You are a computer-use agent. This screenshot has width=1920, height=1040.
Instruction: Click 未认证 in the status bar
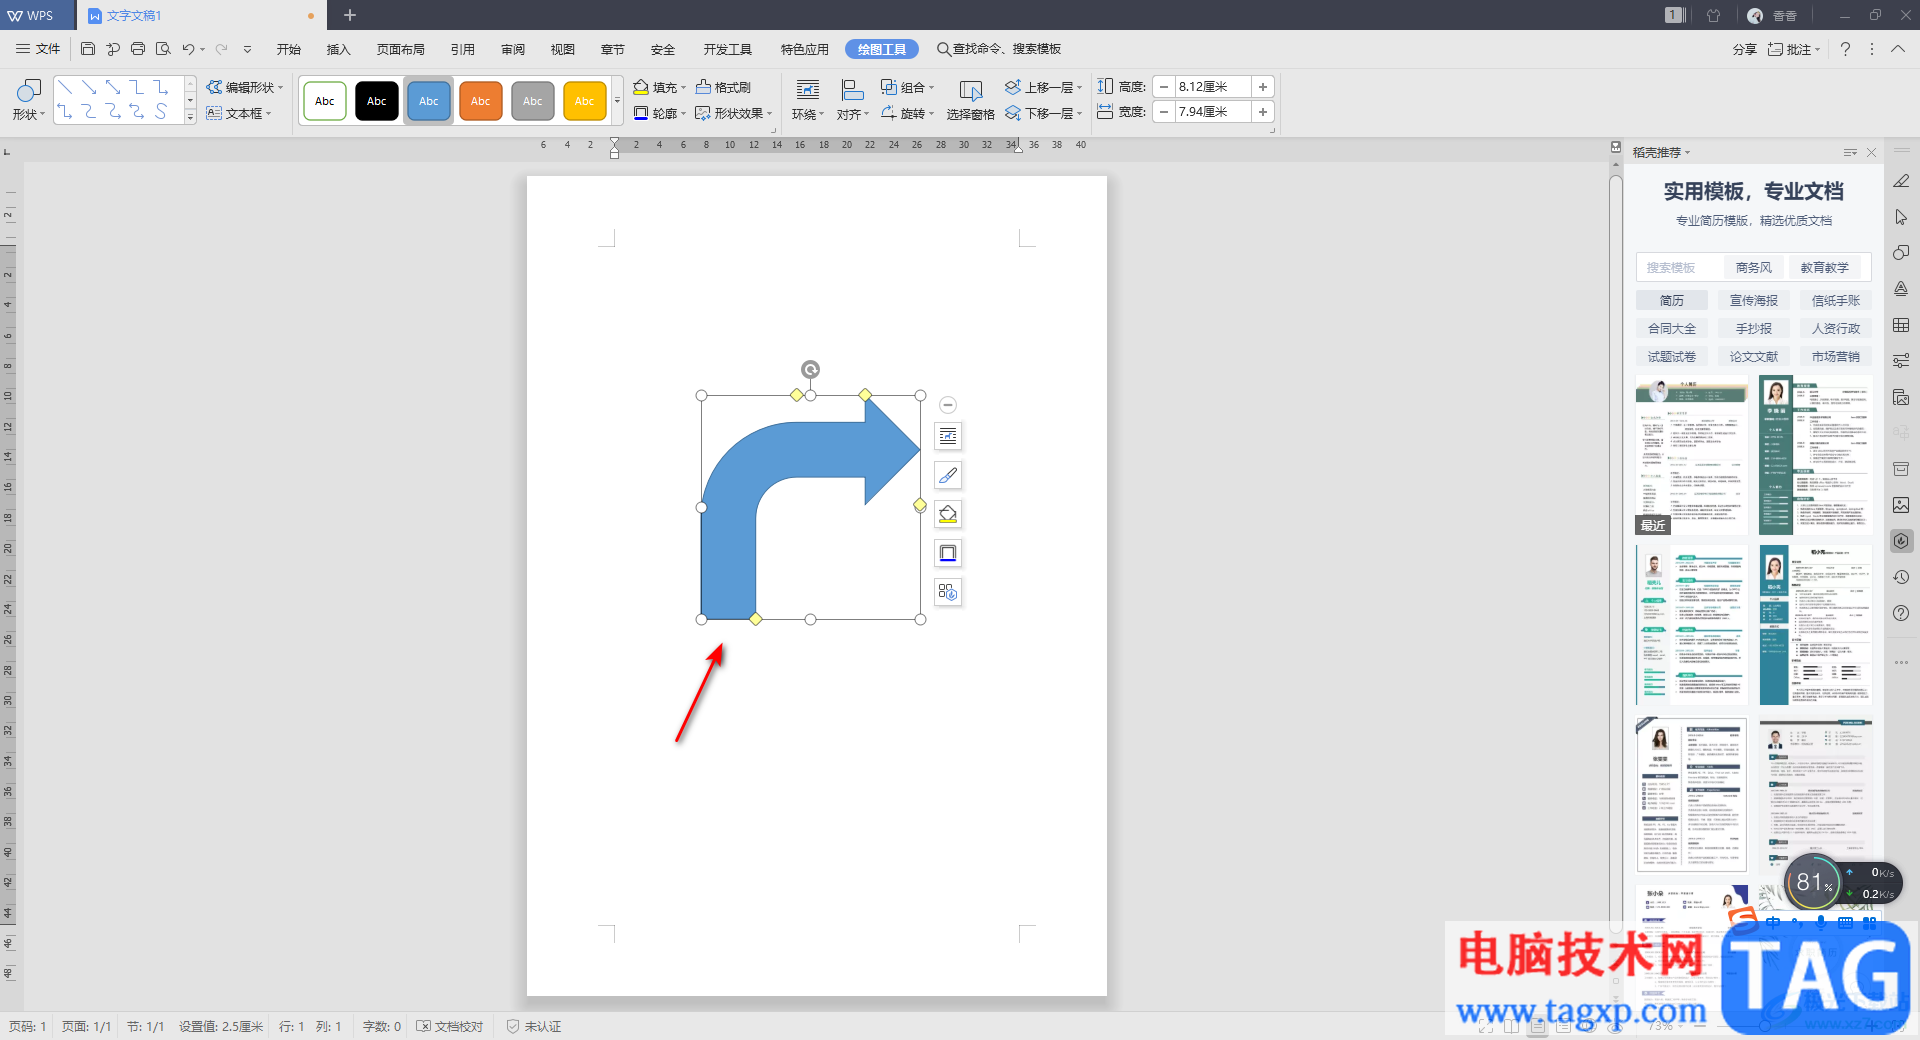pos(534,1027)
